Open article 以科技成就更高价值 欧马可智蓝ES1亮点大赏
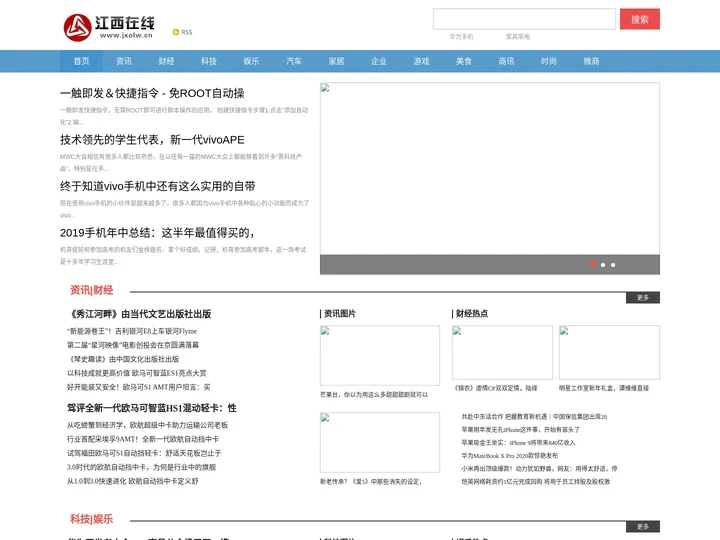The width and height of the screenshot is (720, 540). click(x=136, y=373)
